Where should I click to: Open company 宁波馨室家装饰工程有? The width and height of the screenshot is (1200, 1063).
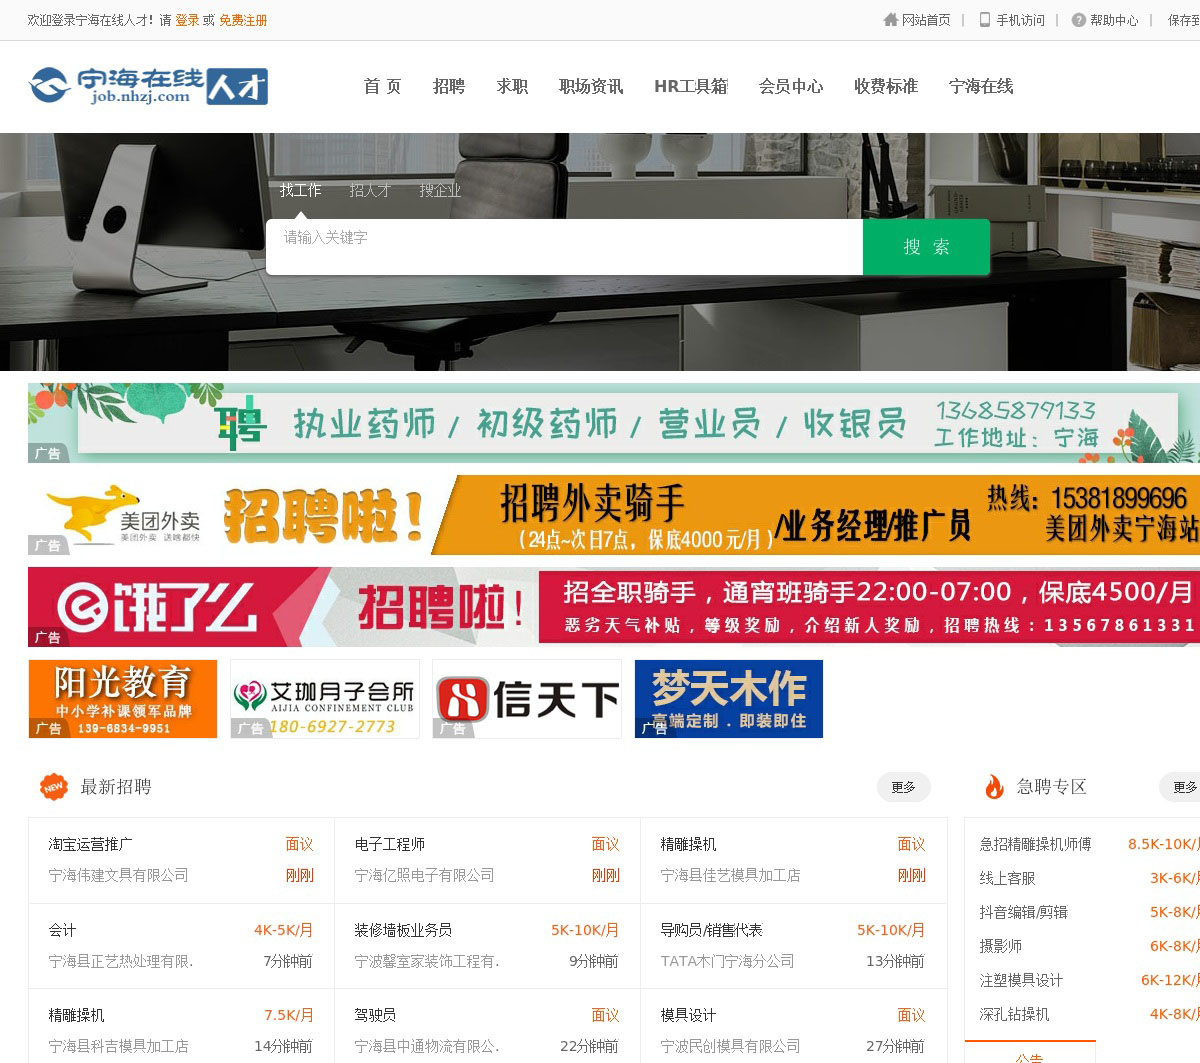pos(427,961)
